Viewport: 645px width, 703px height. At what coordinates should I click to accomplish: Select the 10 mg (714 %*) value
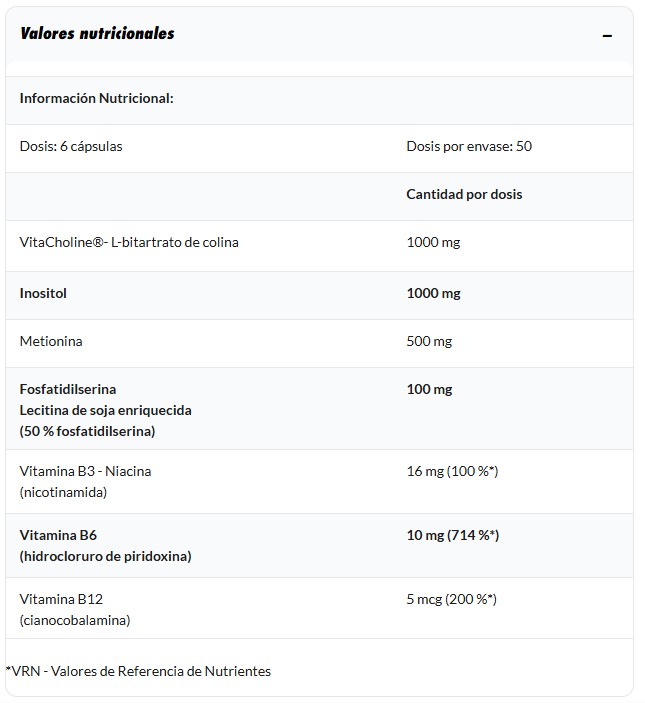[452, 535]
